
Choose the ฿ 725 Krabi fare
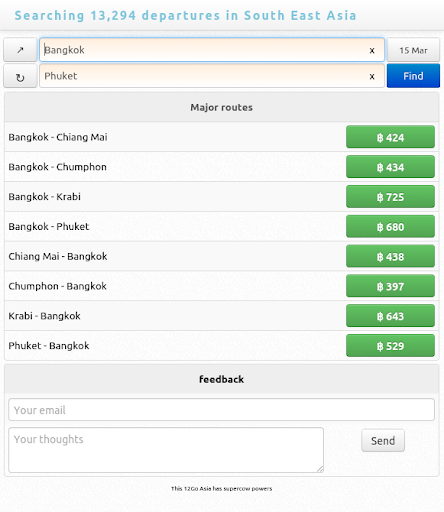point(390,197)
